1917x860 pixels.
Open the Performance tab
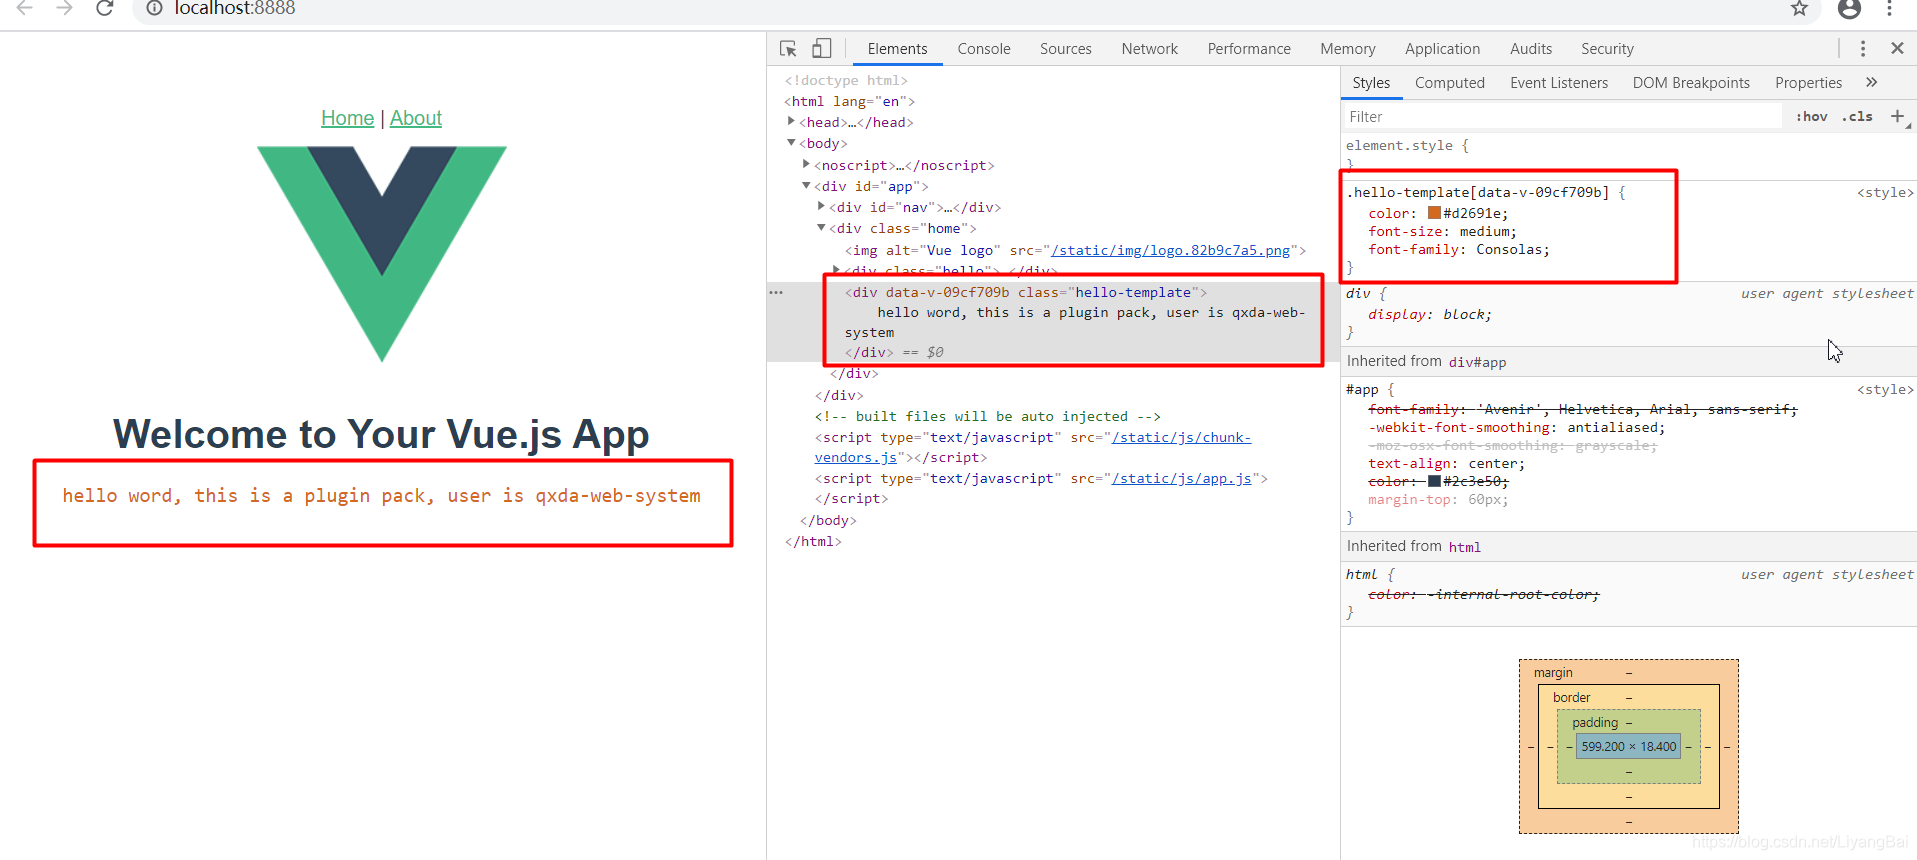(1249, 49)
